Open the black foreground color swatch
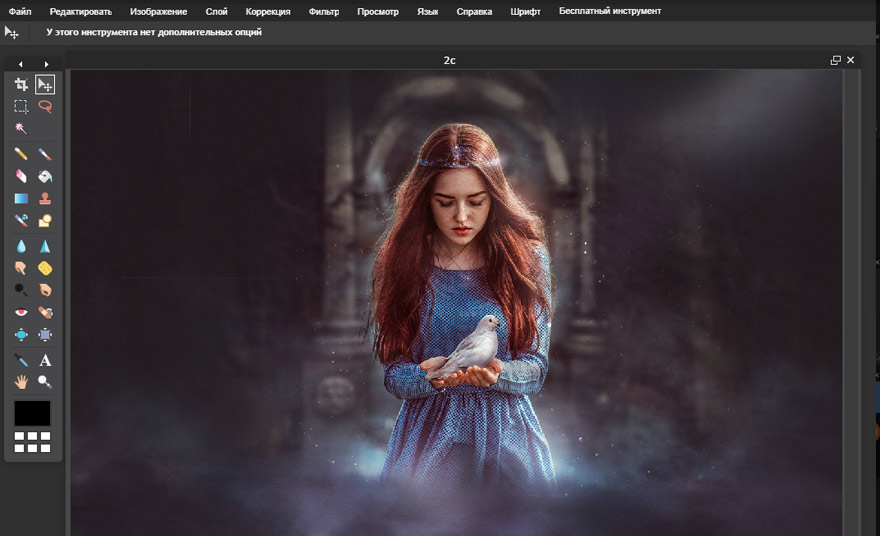The height and width of the screenshot is (536, 880). pos(32,413)
